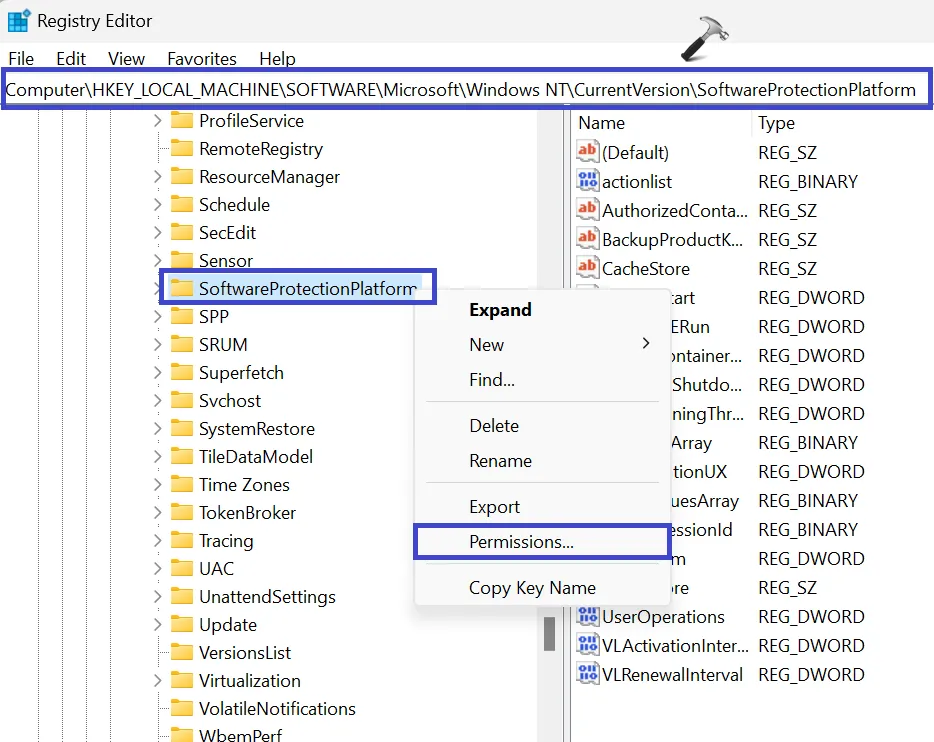The width and height of the screenshot is (934, 742).
Task: Click the Superfetch folder icon
Action: (181, 372)
